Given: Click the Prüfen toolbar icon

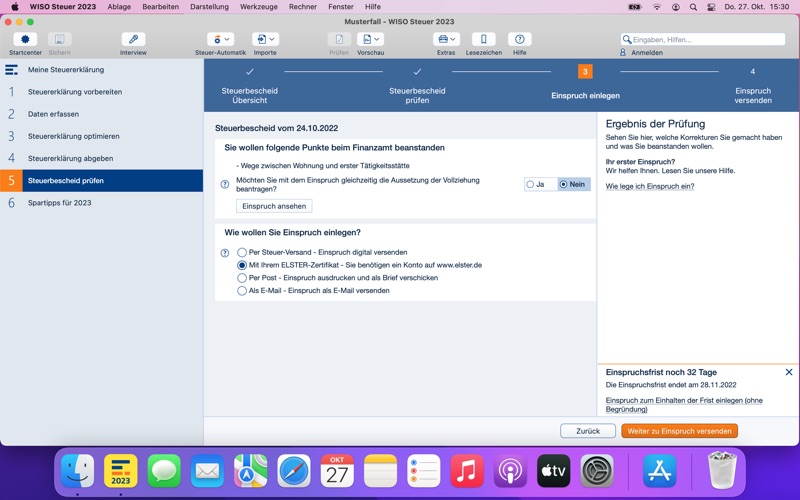Looking at the screenshot, I should pos(339,39).
